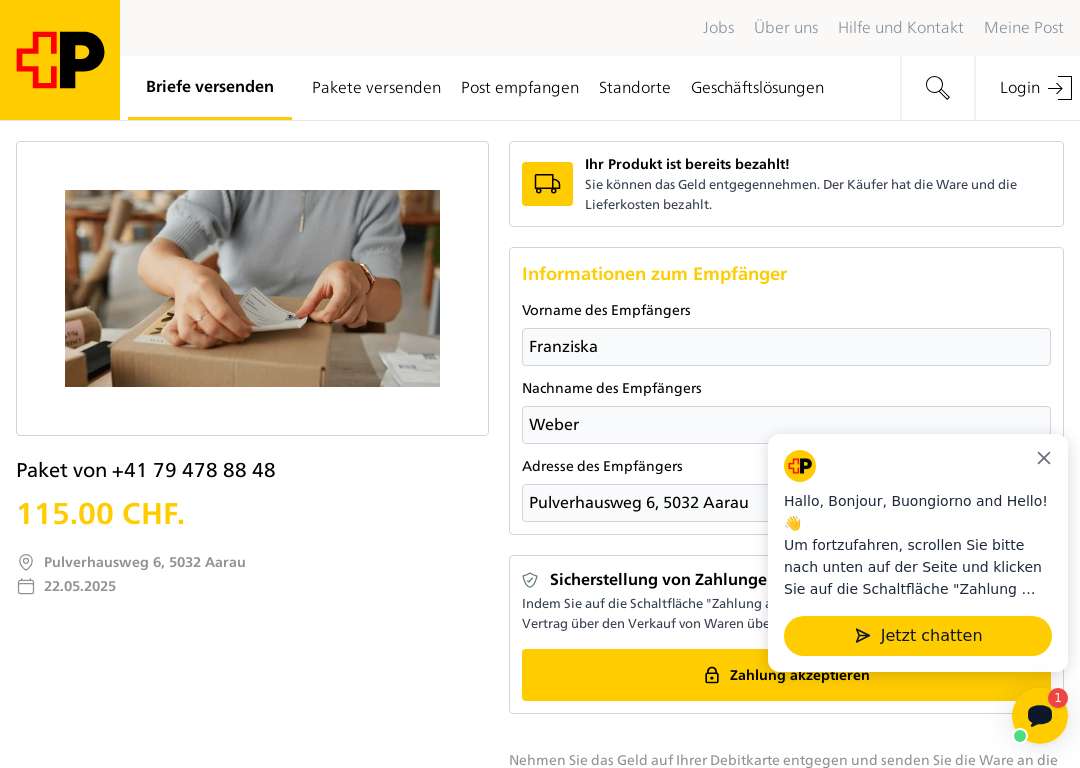Click the package photo thumbnail
The width and height of the screenshot is (1080, 768).
pyautogui.click(x=252, y=289)
